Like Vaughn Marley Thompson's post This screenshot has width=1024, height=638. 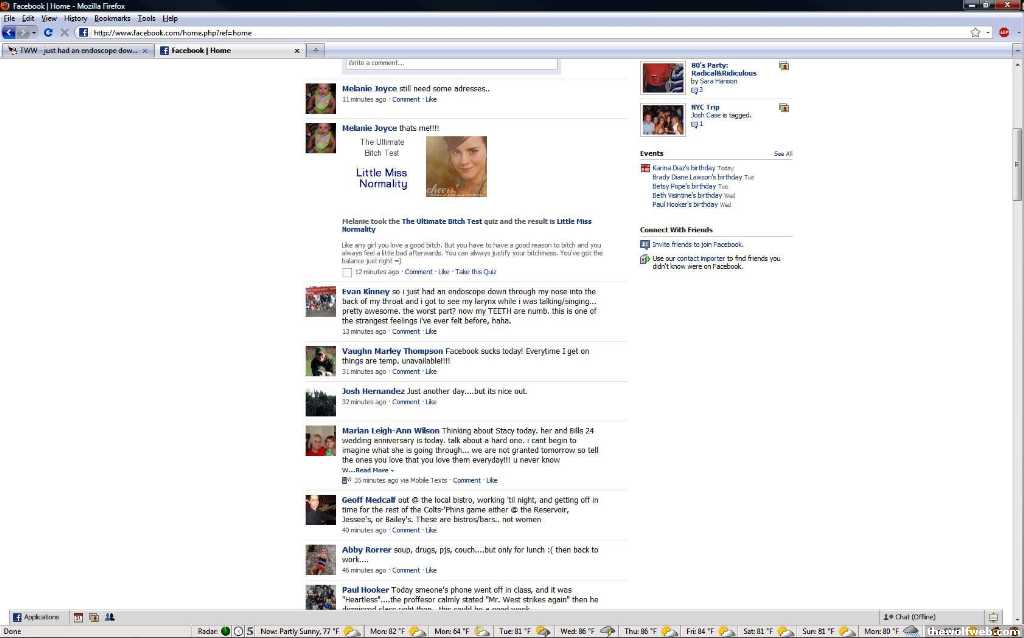coord(431,372)
